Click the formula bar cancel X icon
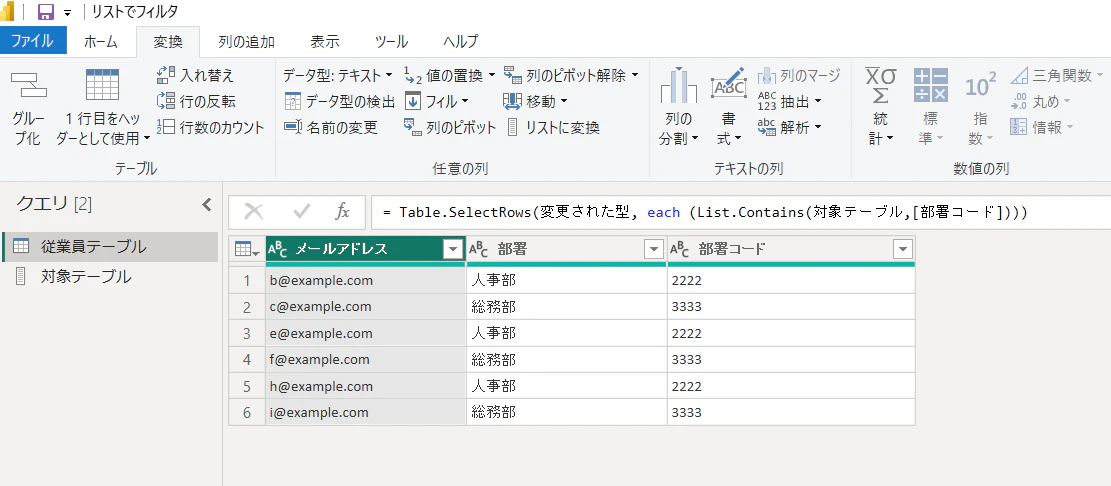 [x=254, y=212]
